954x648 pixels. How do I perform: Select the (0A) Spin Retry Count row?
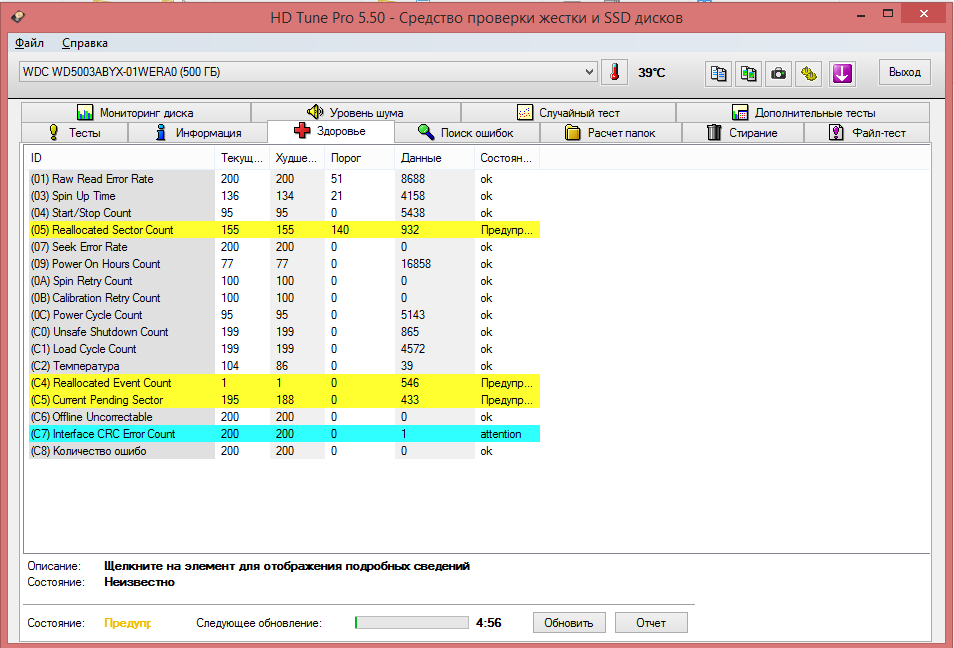(284, 281)
